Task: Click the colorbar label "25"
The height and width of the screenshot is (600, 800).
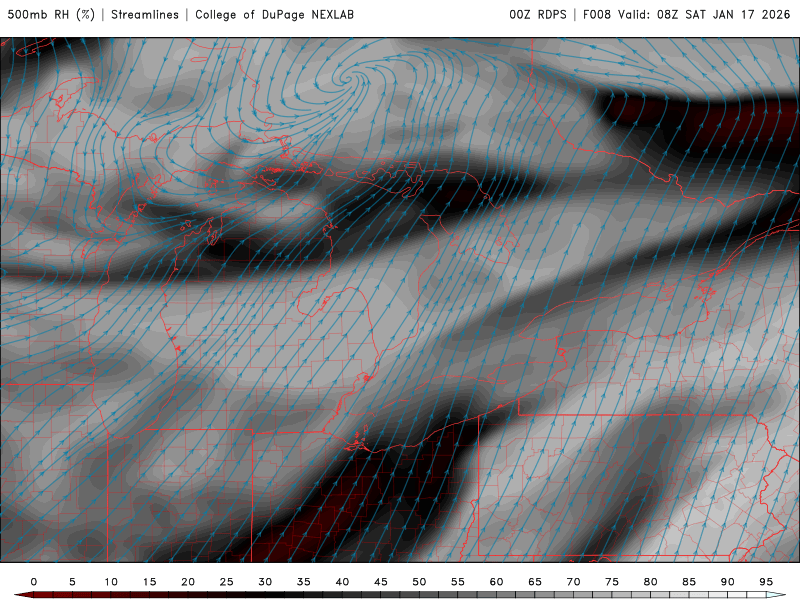Action: [x=227, y=582]
